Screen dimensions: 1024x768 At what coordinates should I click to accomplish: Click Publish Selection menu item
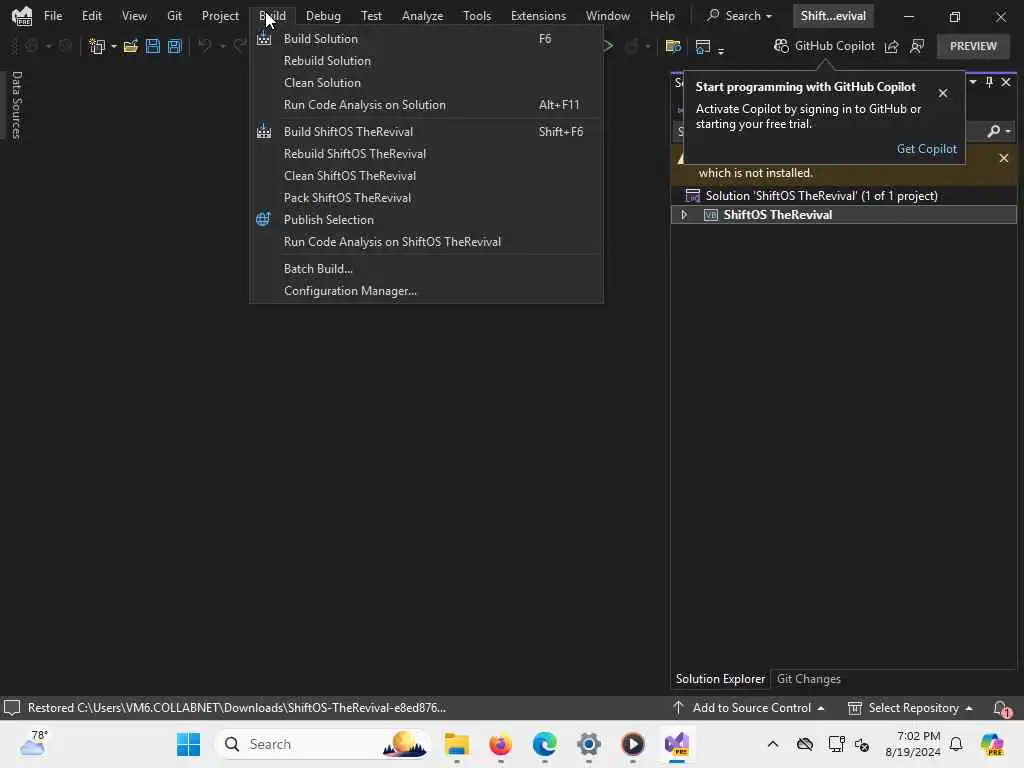(x=426, y=219)
